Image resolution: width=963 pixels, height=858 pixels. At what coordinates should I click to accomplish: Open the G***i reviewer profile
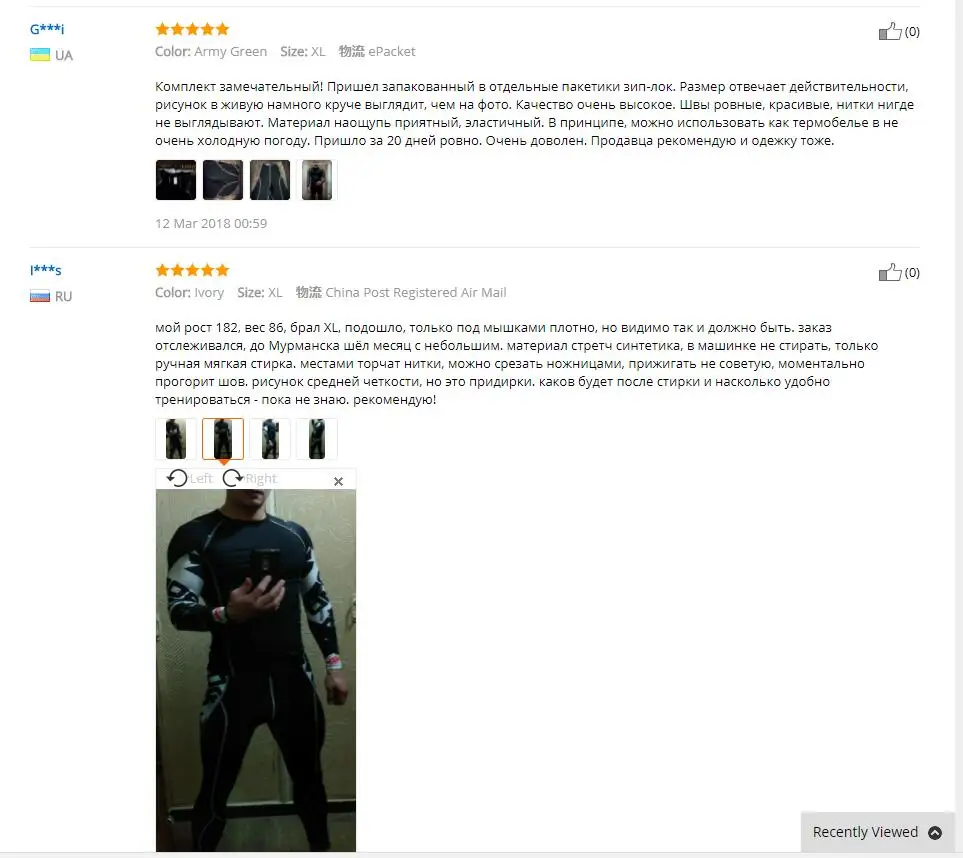point(47,29)
